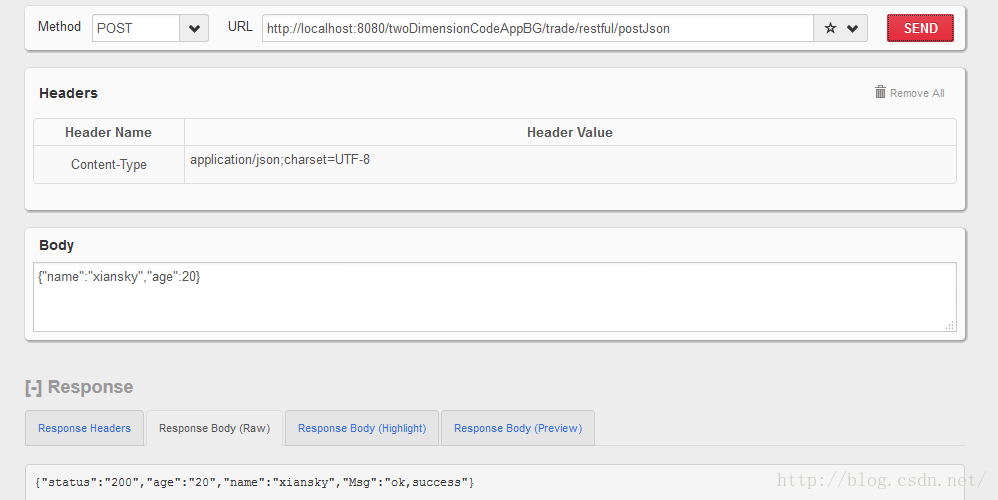Click the Remove All headers link
Image resolution: width=998 pixels, height=500 pixels.
(917, 94)
